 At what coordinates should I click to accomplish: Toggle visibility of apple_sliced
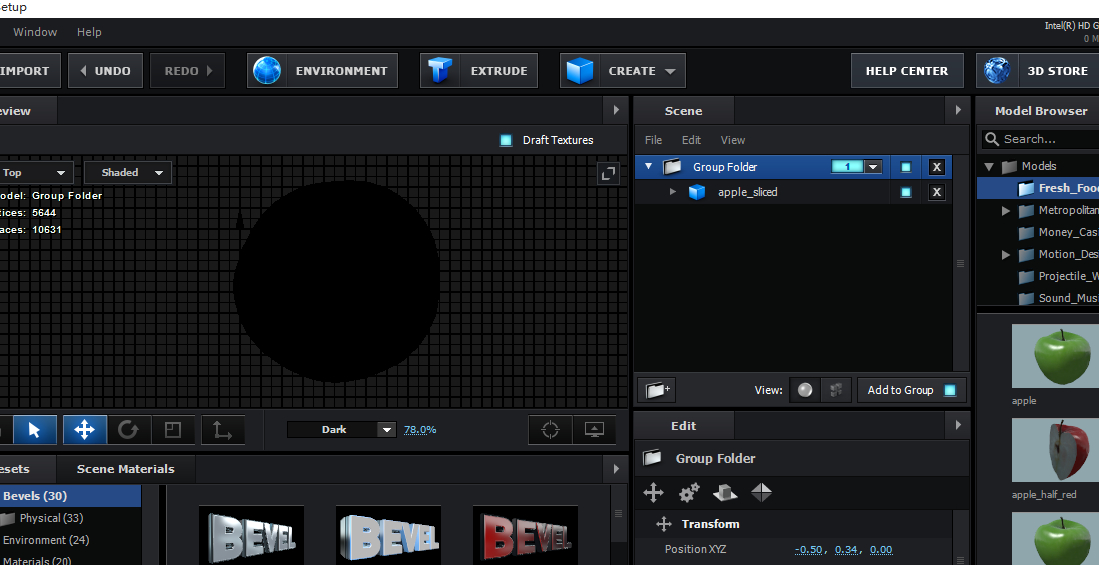(906, 192)
